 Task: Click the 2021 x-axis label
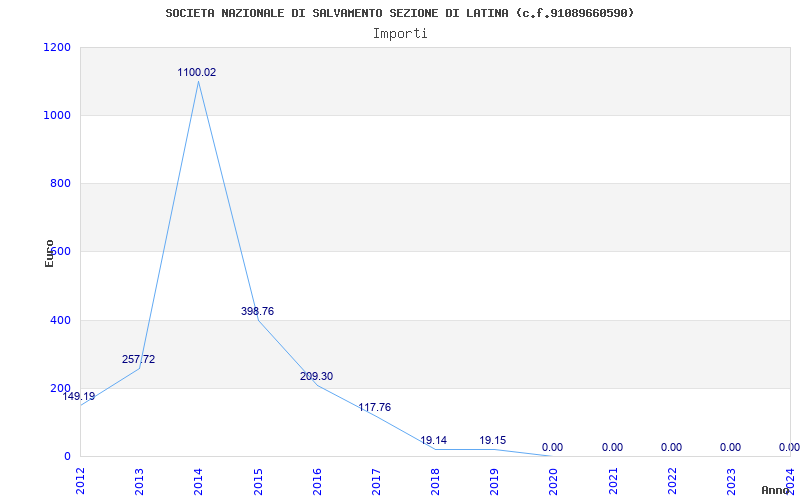pos(613,481)
